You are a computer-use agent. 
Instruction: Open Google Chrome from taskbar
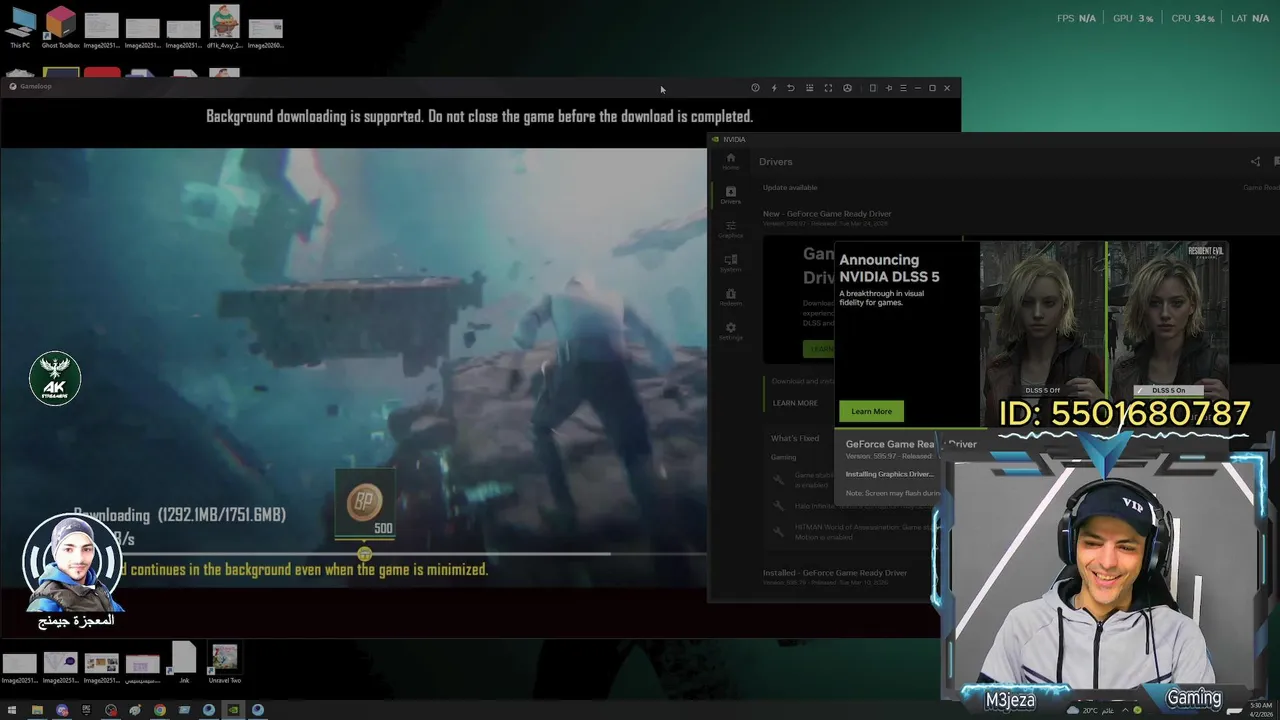click(159, 710)
